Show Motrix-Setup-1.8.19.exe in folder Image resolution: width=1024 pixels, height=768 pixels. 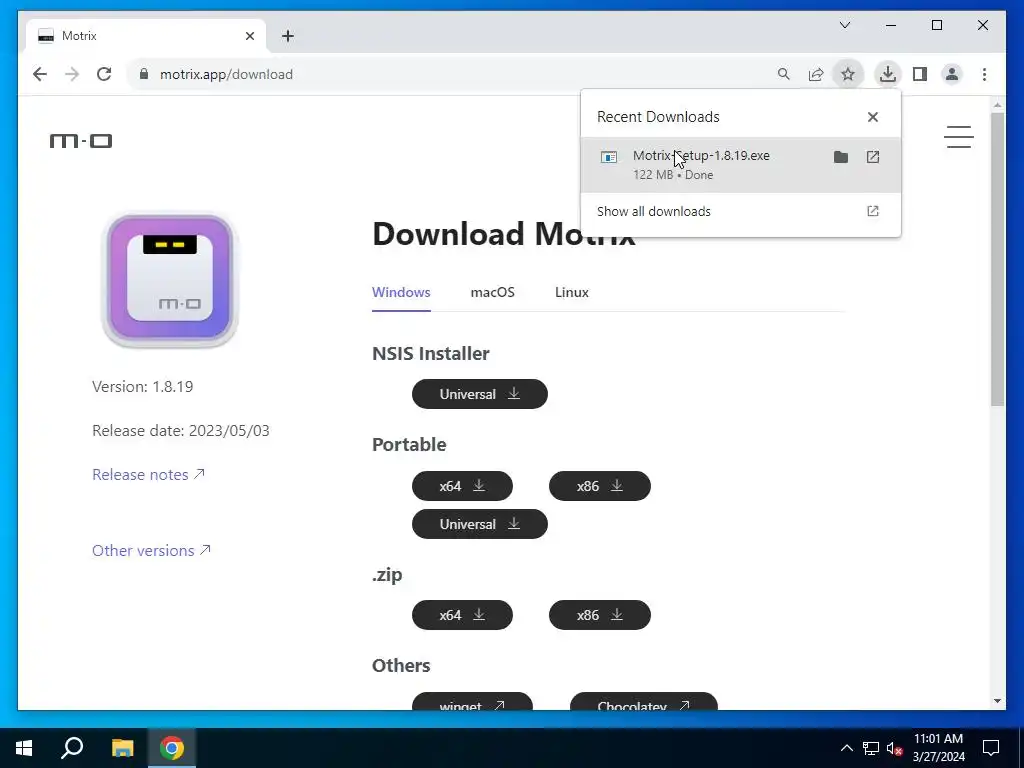point(841,157)
